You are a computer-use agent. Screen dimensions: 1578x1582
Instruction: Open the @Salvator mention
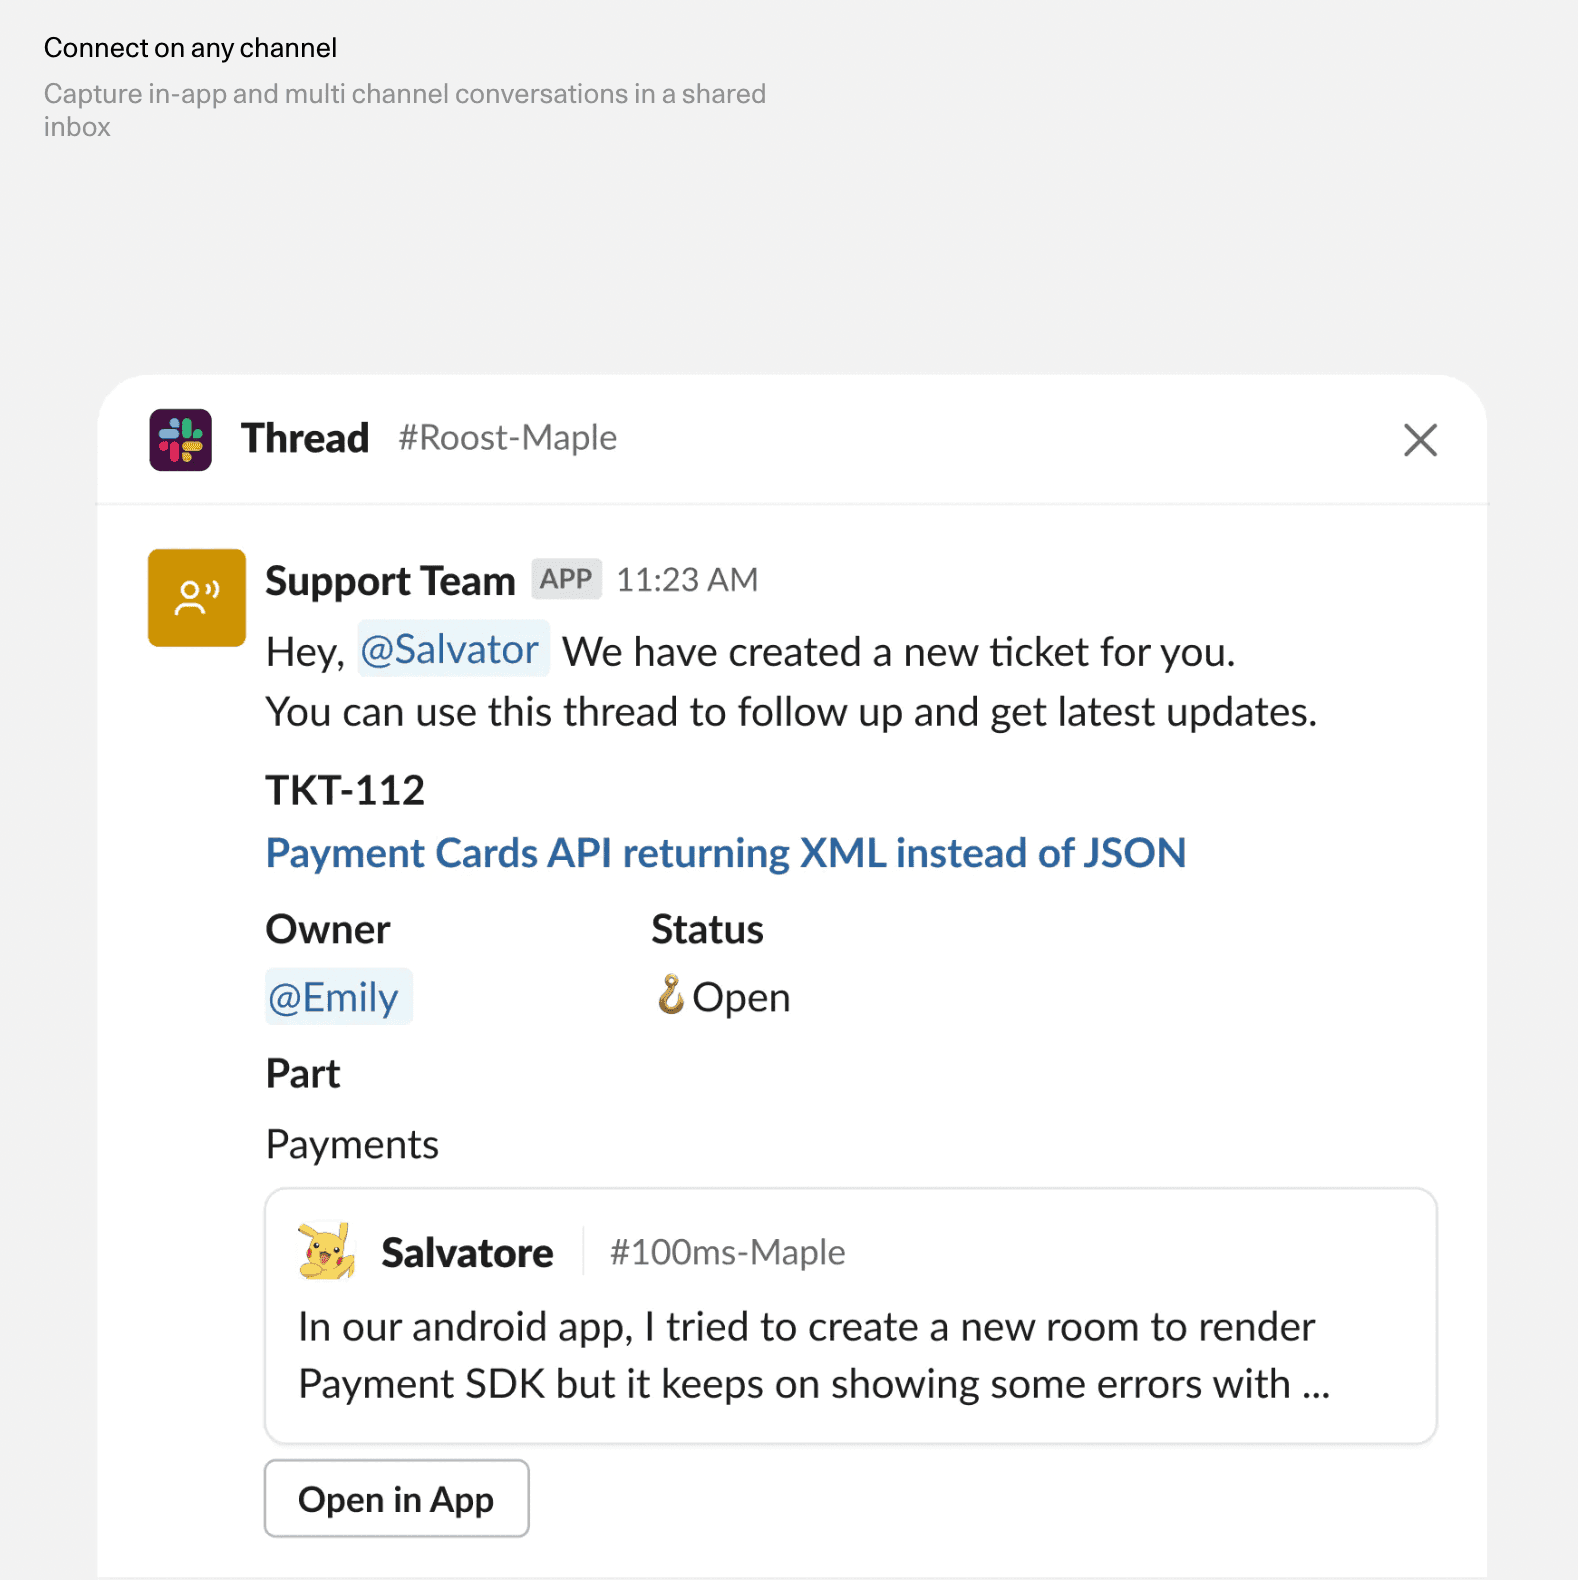(452, 650)
